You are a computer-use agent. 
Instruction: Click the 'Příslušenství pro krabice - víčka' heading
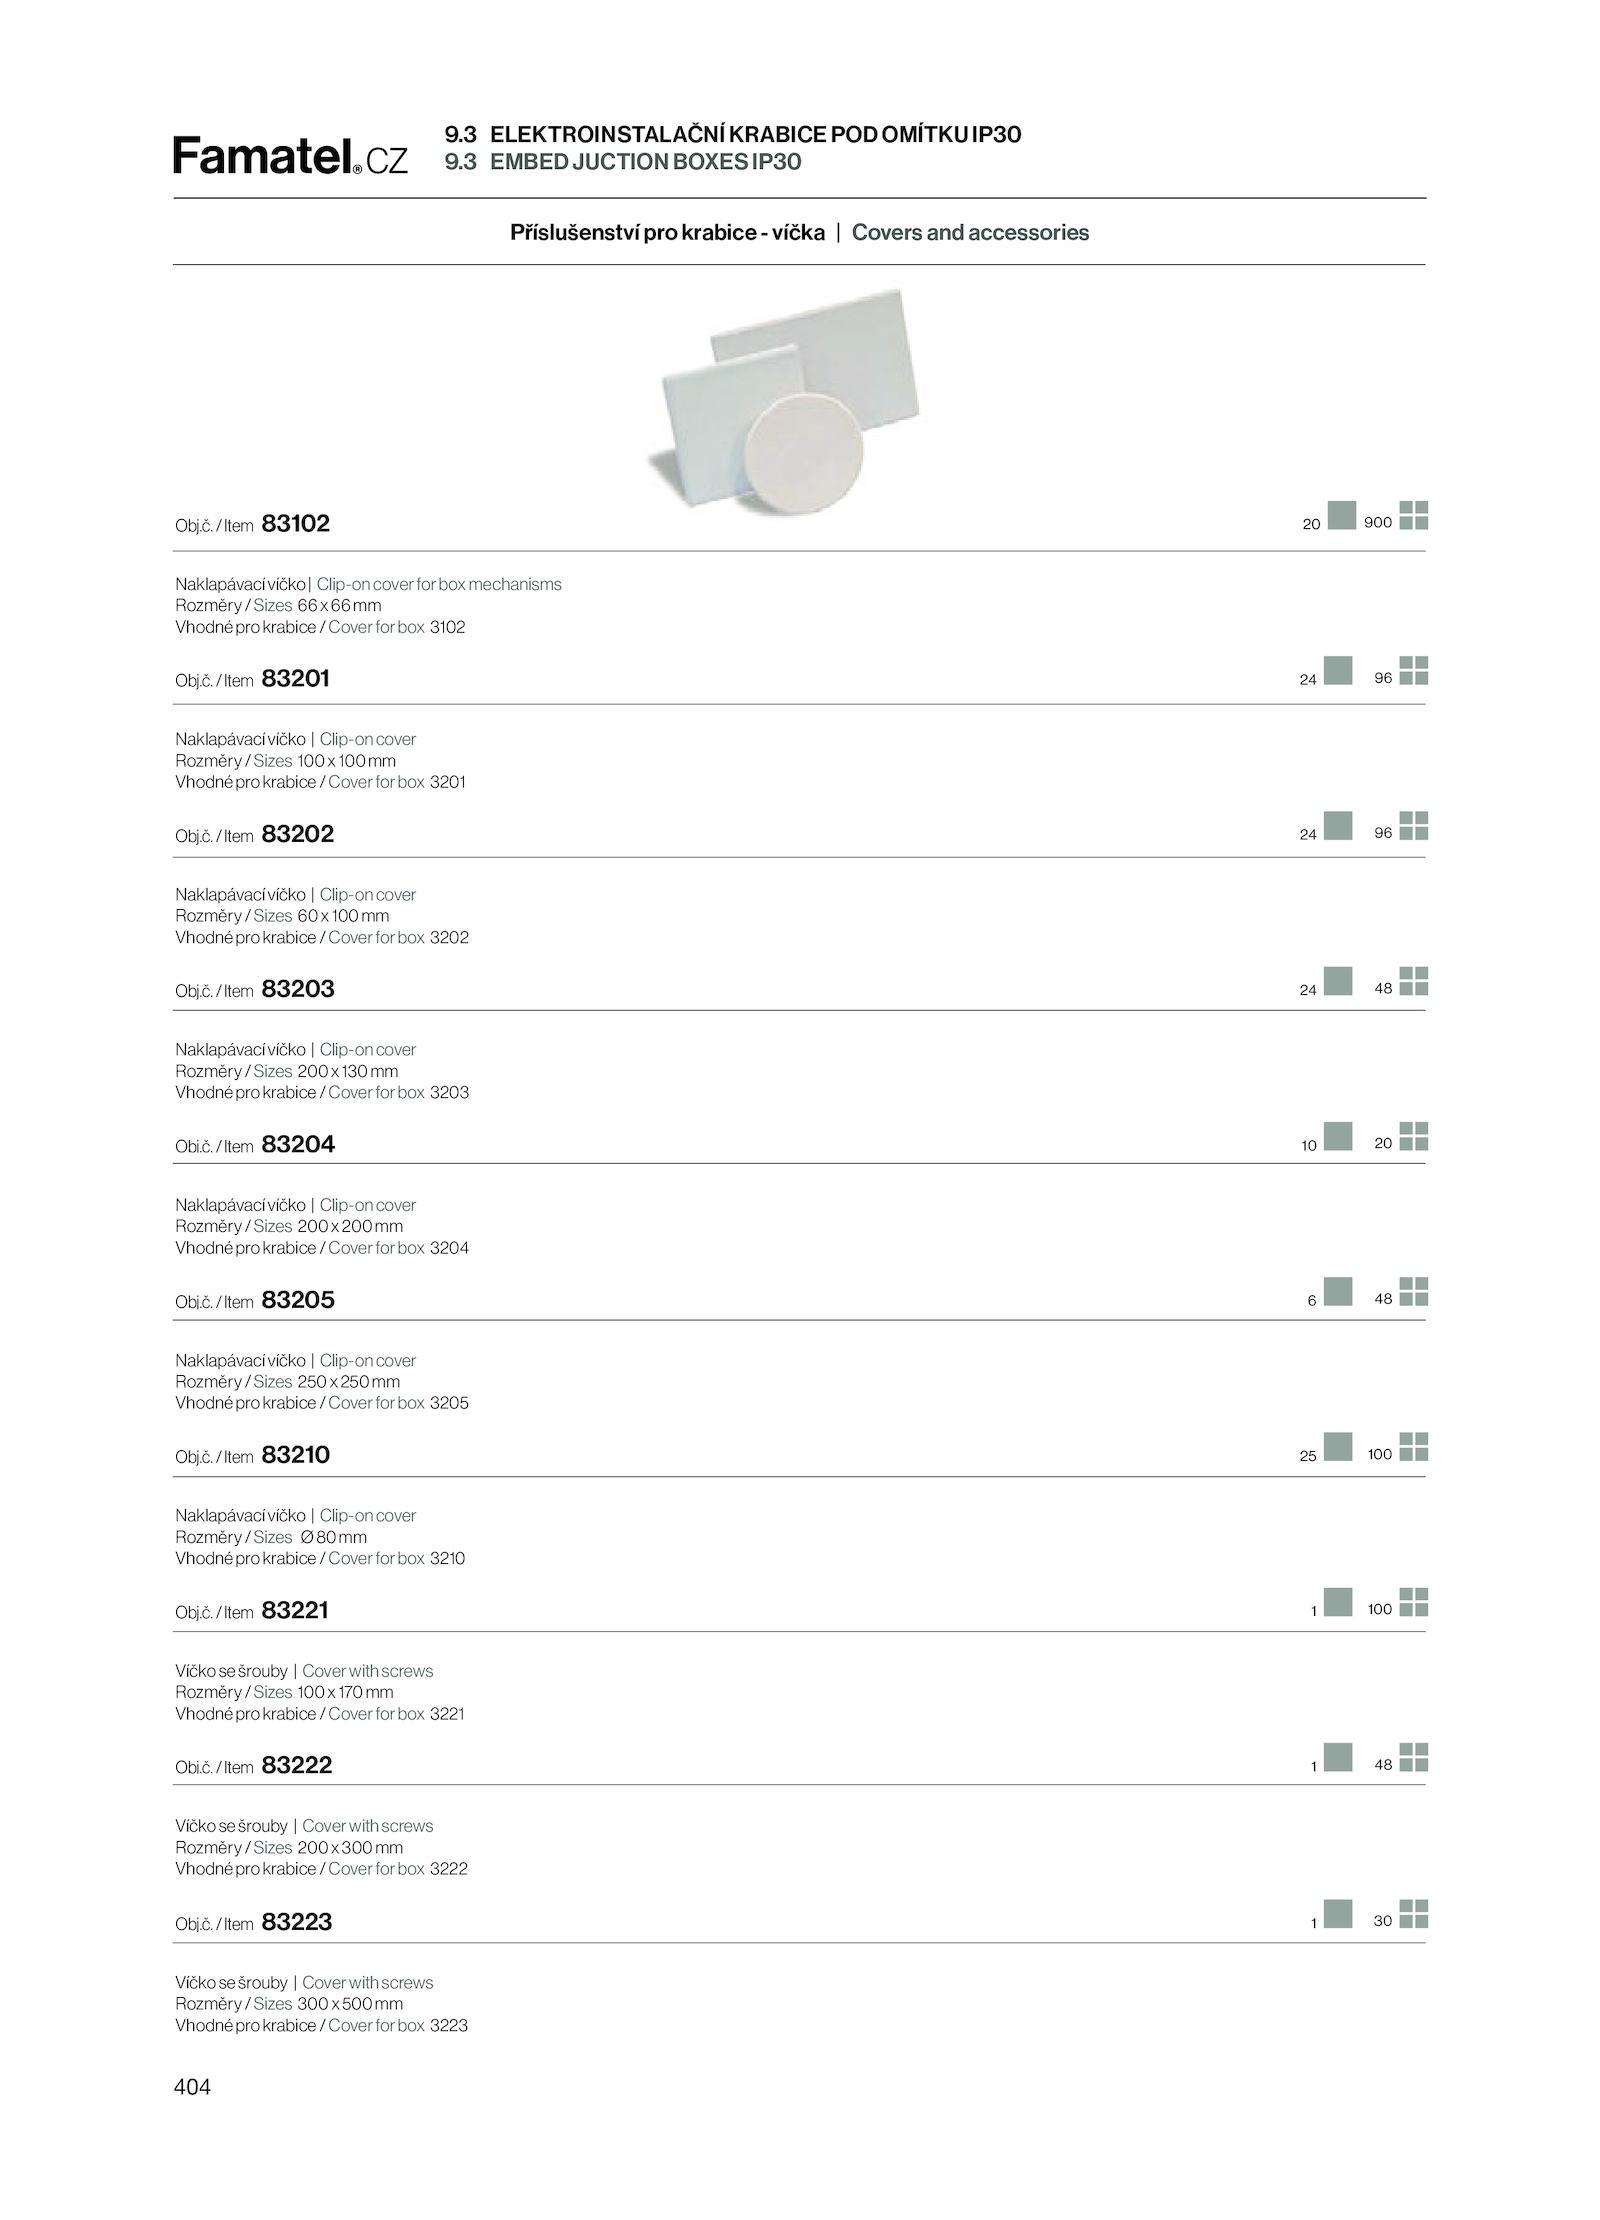667,232
